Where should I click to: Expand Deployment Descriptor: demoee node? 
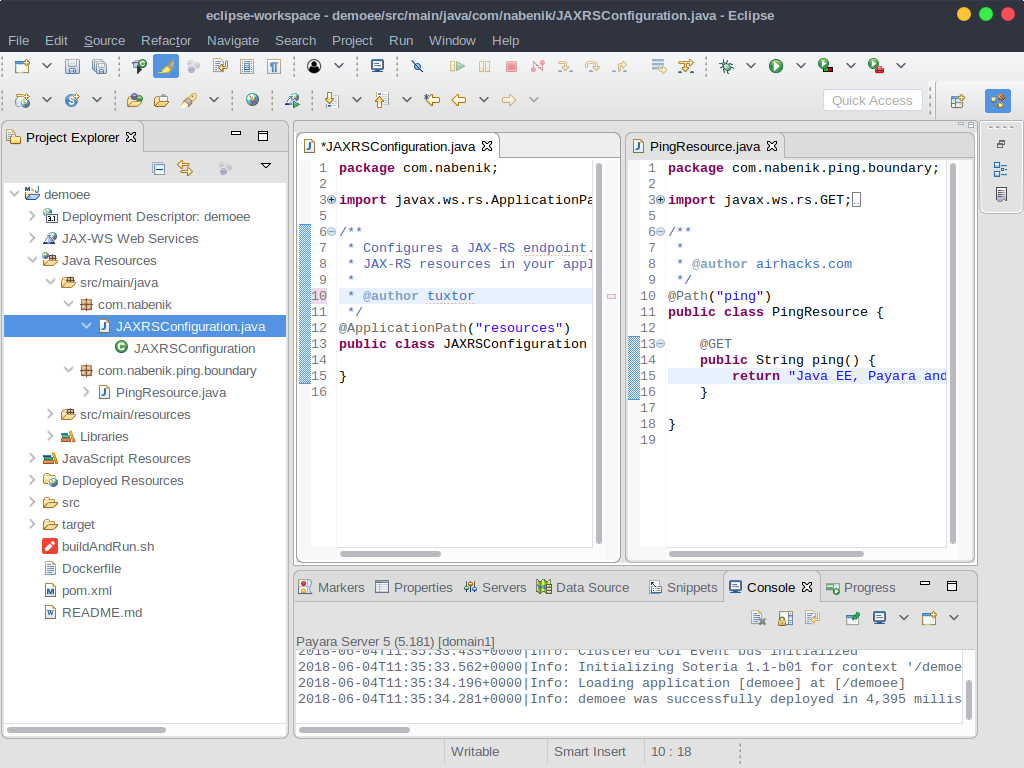coord(32,216)
